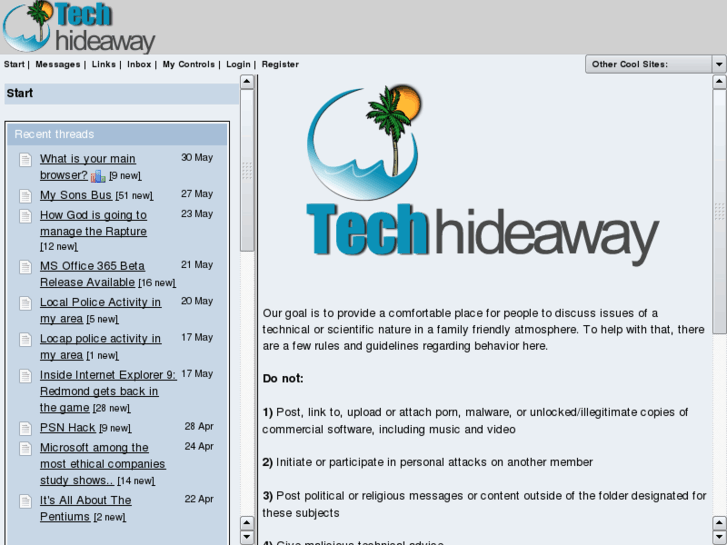Click document icon beside 'Inside Internet Explorer 9'
Viewport: 727px width, 545px height.
26,376
